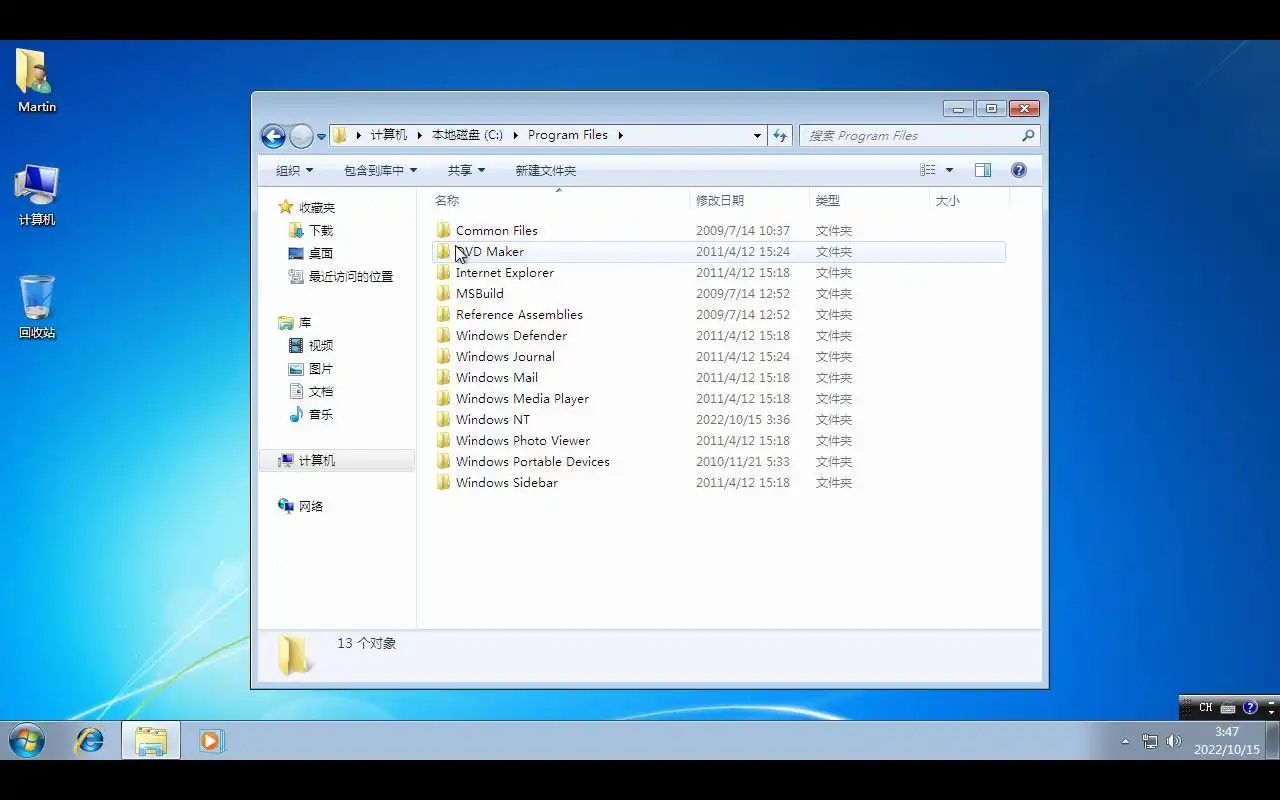Click the 新建文件夹 button
The width and height of the screenshot is (1280, 800).
pos(545,171)
